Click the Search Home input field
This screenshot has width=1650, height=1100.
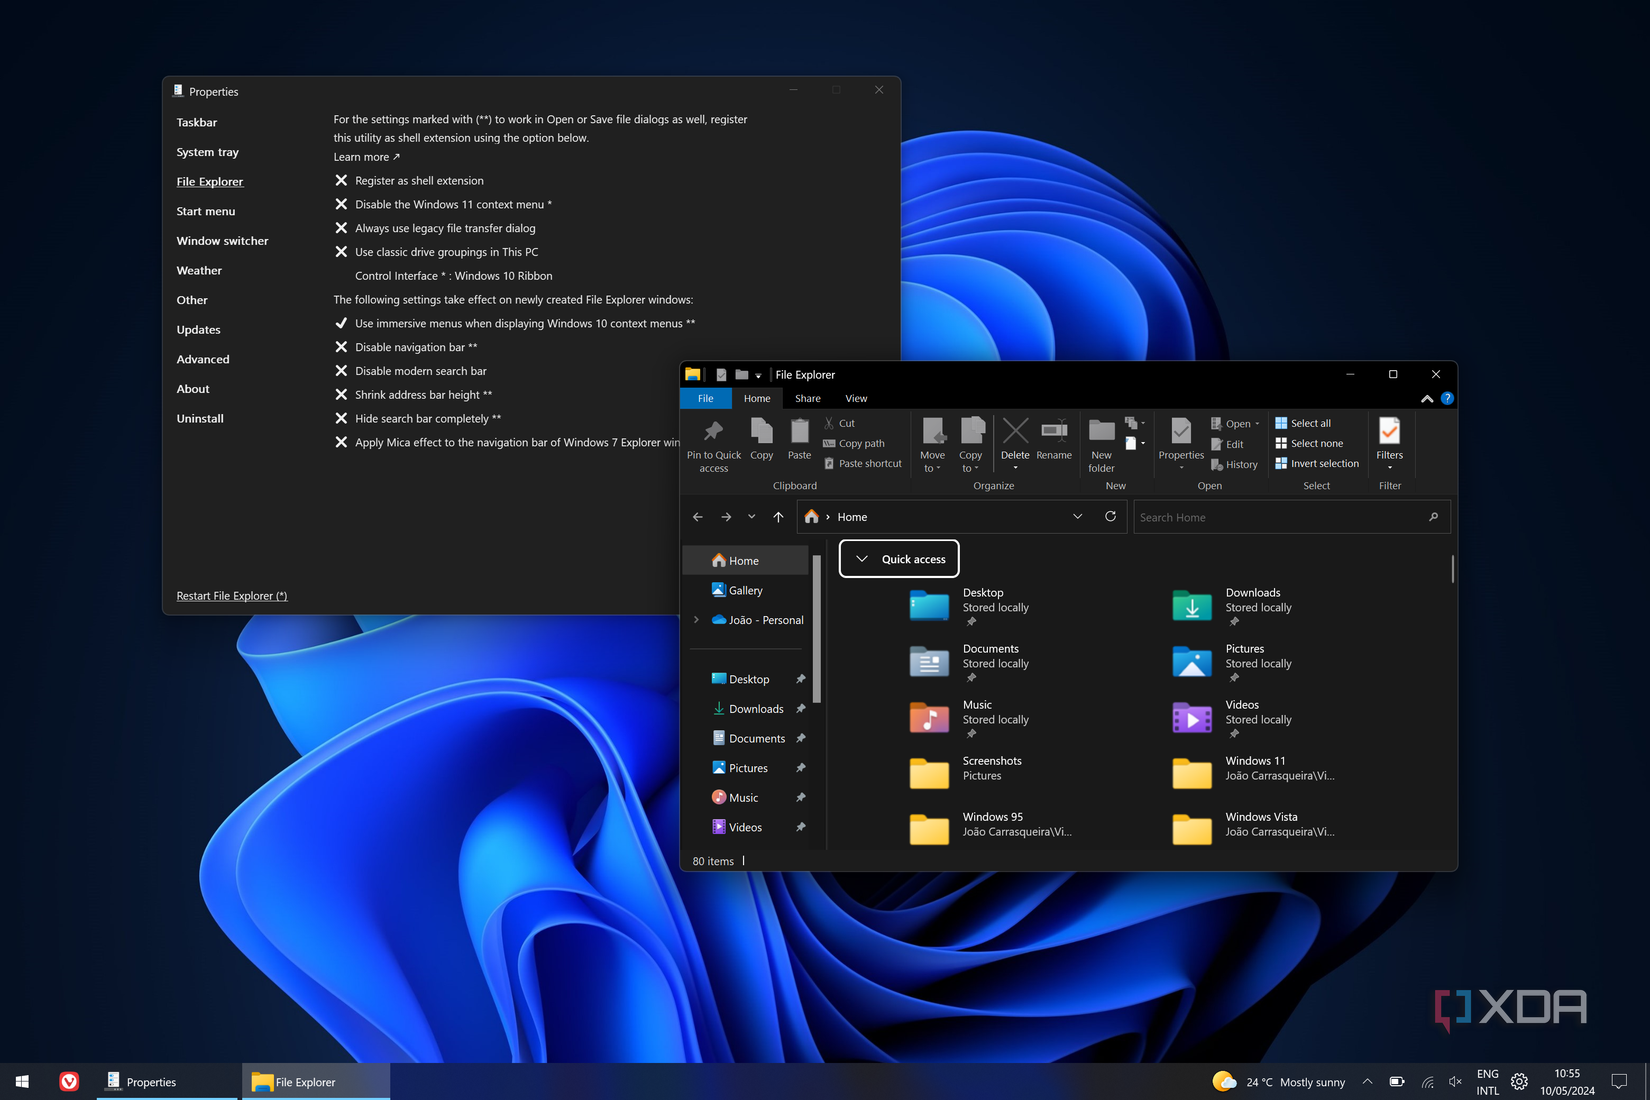click(x=1280, y=518)
